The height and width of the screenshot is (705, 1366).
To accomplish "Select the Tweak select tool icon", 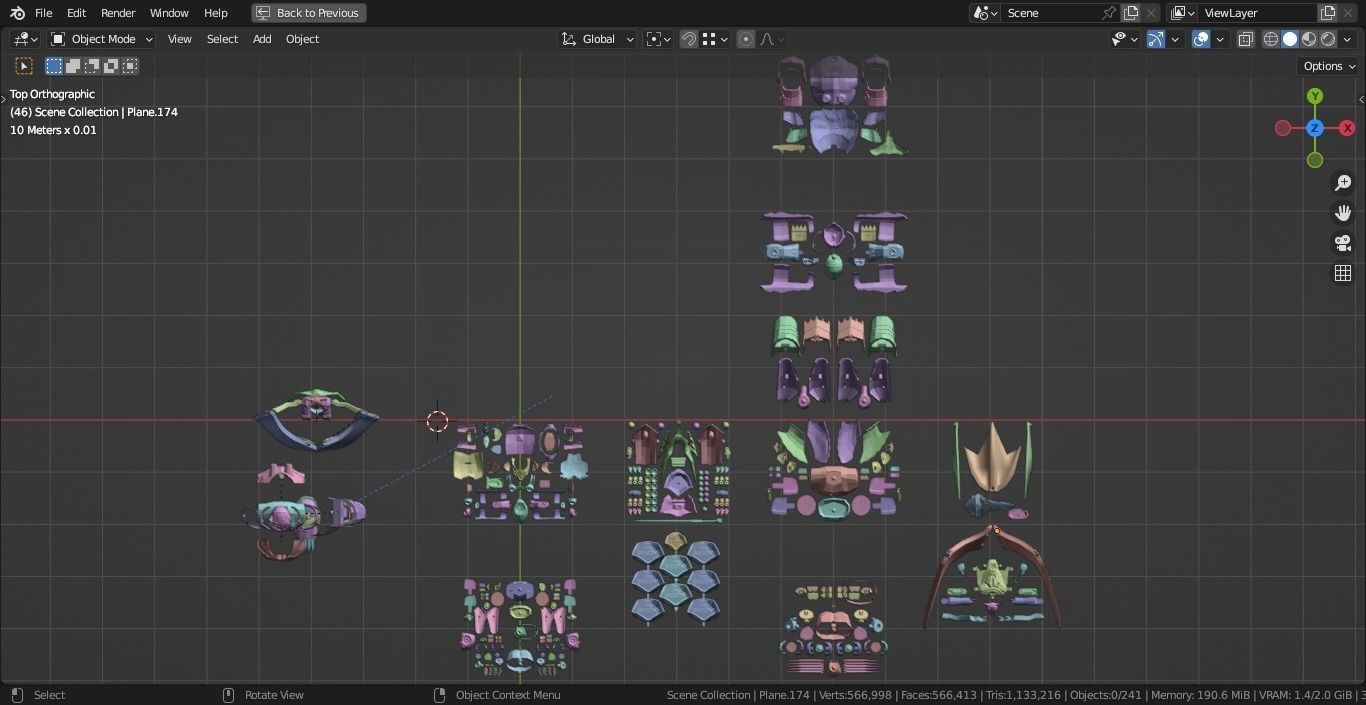I will (24, 66).
